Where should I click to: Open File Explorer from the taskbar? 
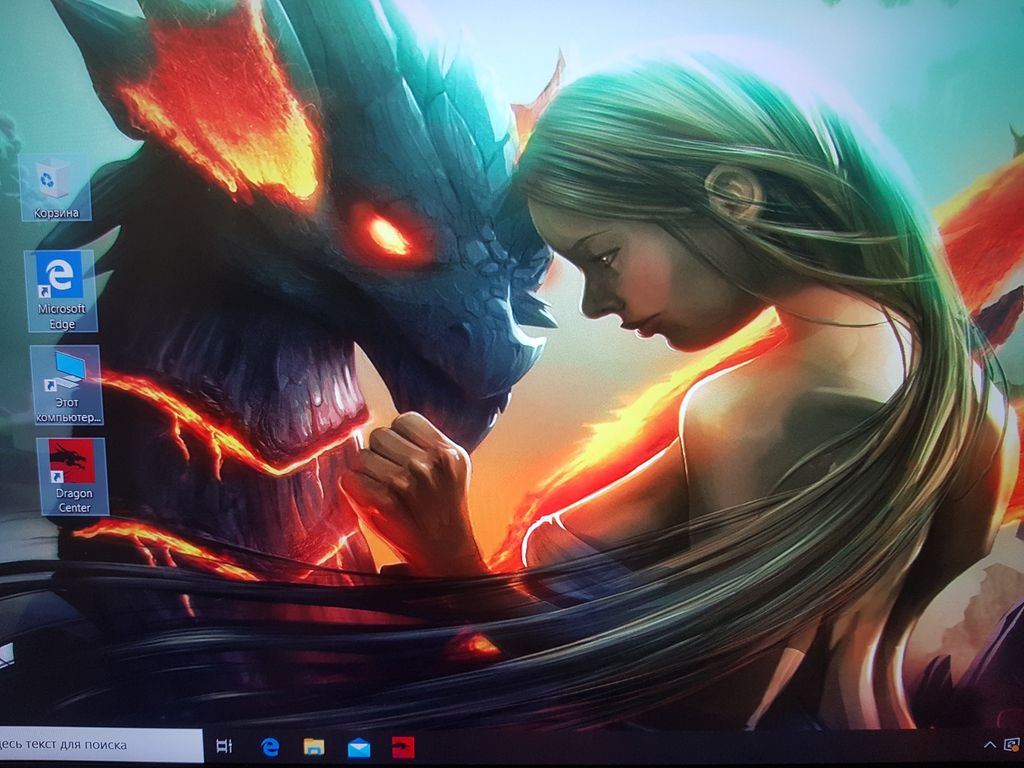[314, 746]
